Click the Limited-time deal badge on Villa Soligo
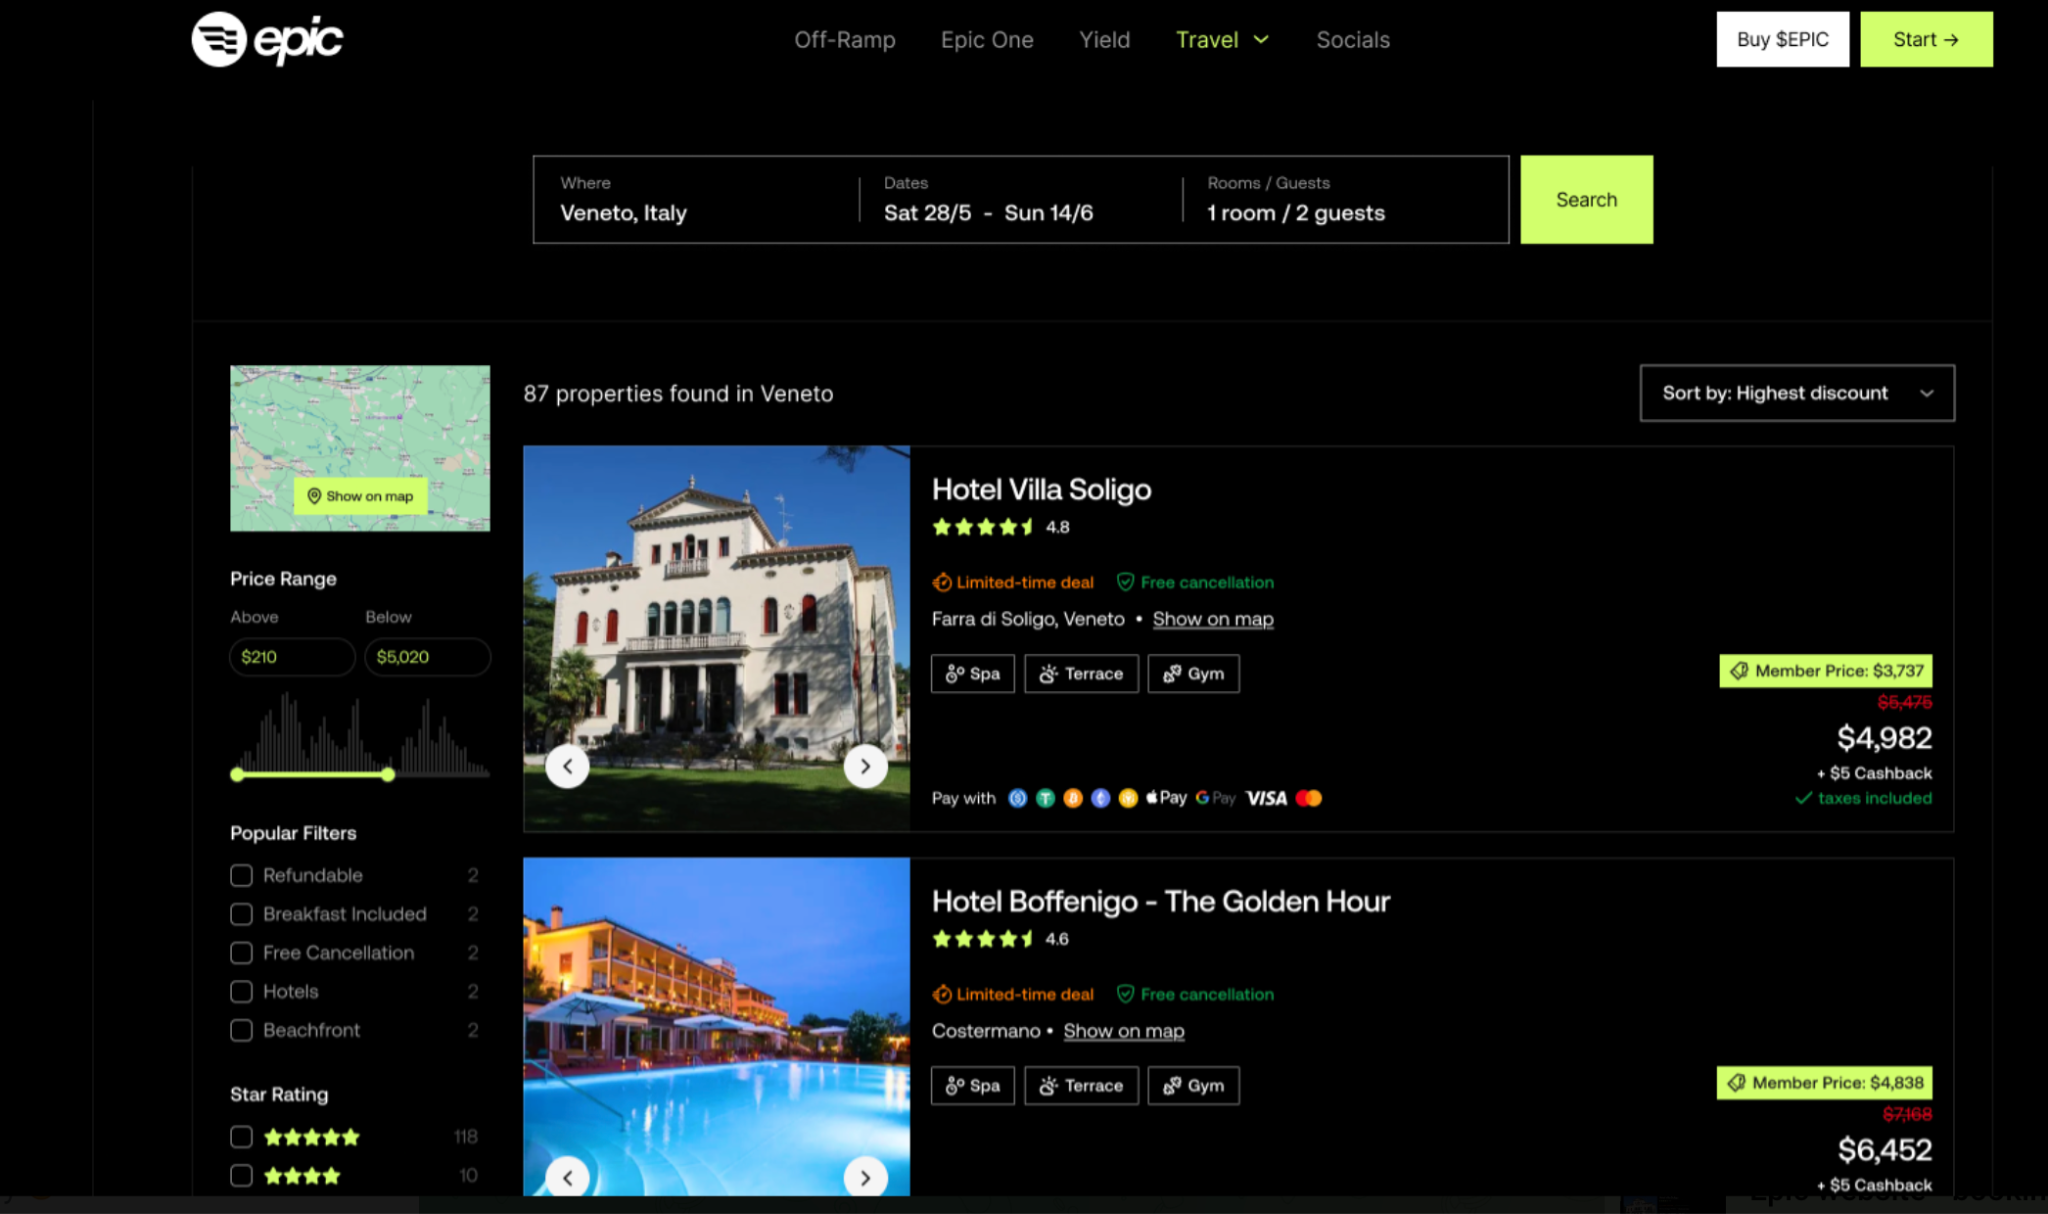2048x1214 pixels. (1013, 582)
